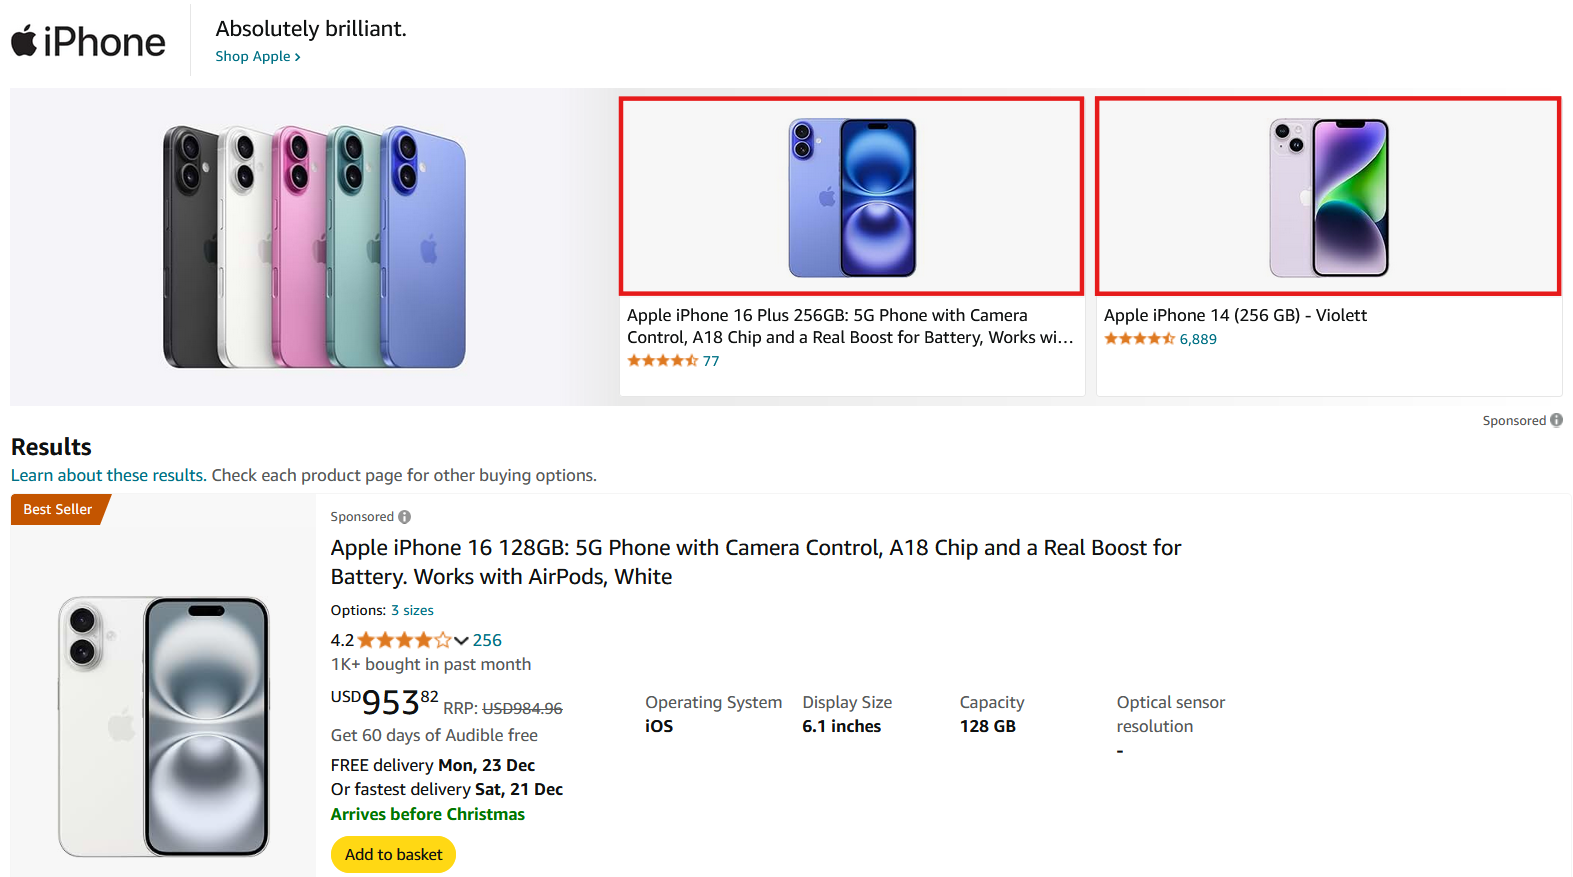The image size is (1573, 877).
Task: Click the purple iPhone 14 product image
Action: point(1328,197)
